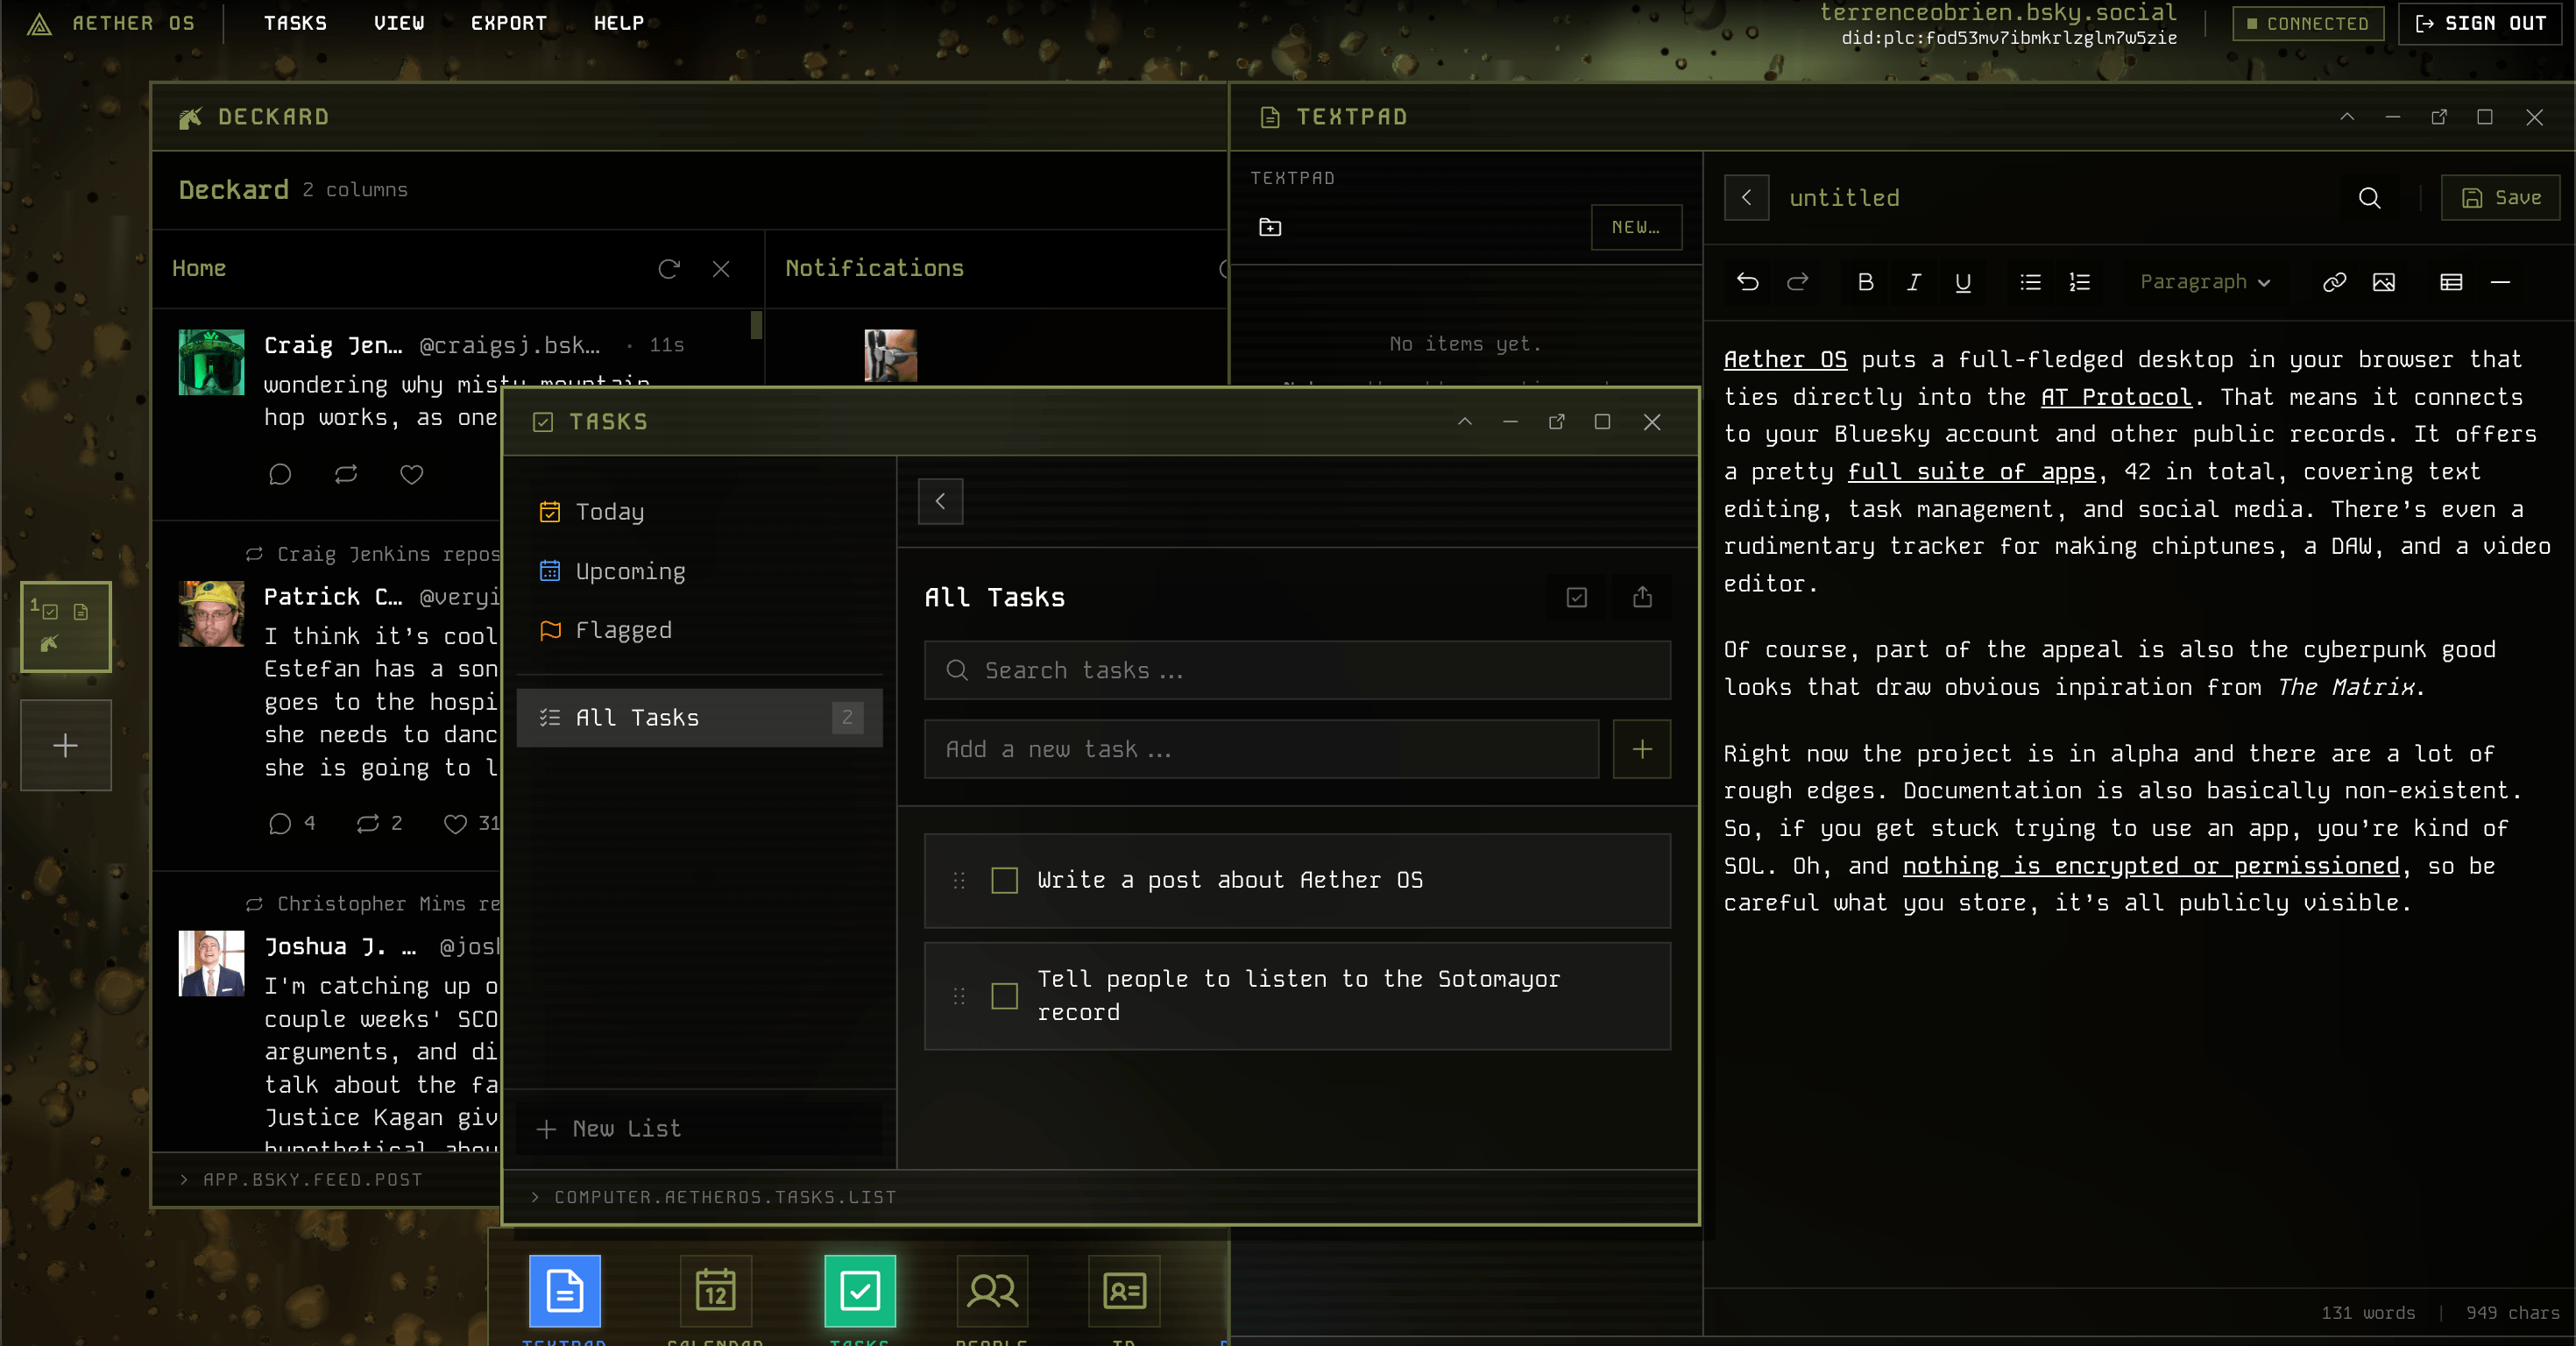2576x1346 pixels.
Task: Expand COMPUTER.AETHEROS.TASKS.LIST at window bottom
Action: 713,1197
